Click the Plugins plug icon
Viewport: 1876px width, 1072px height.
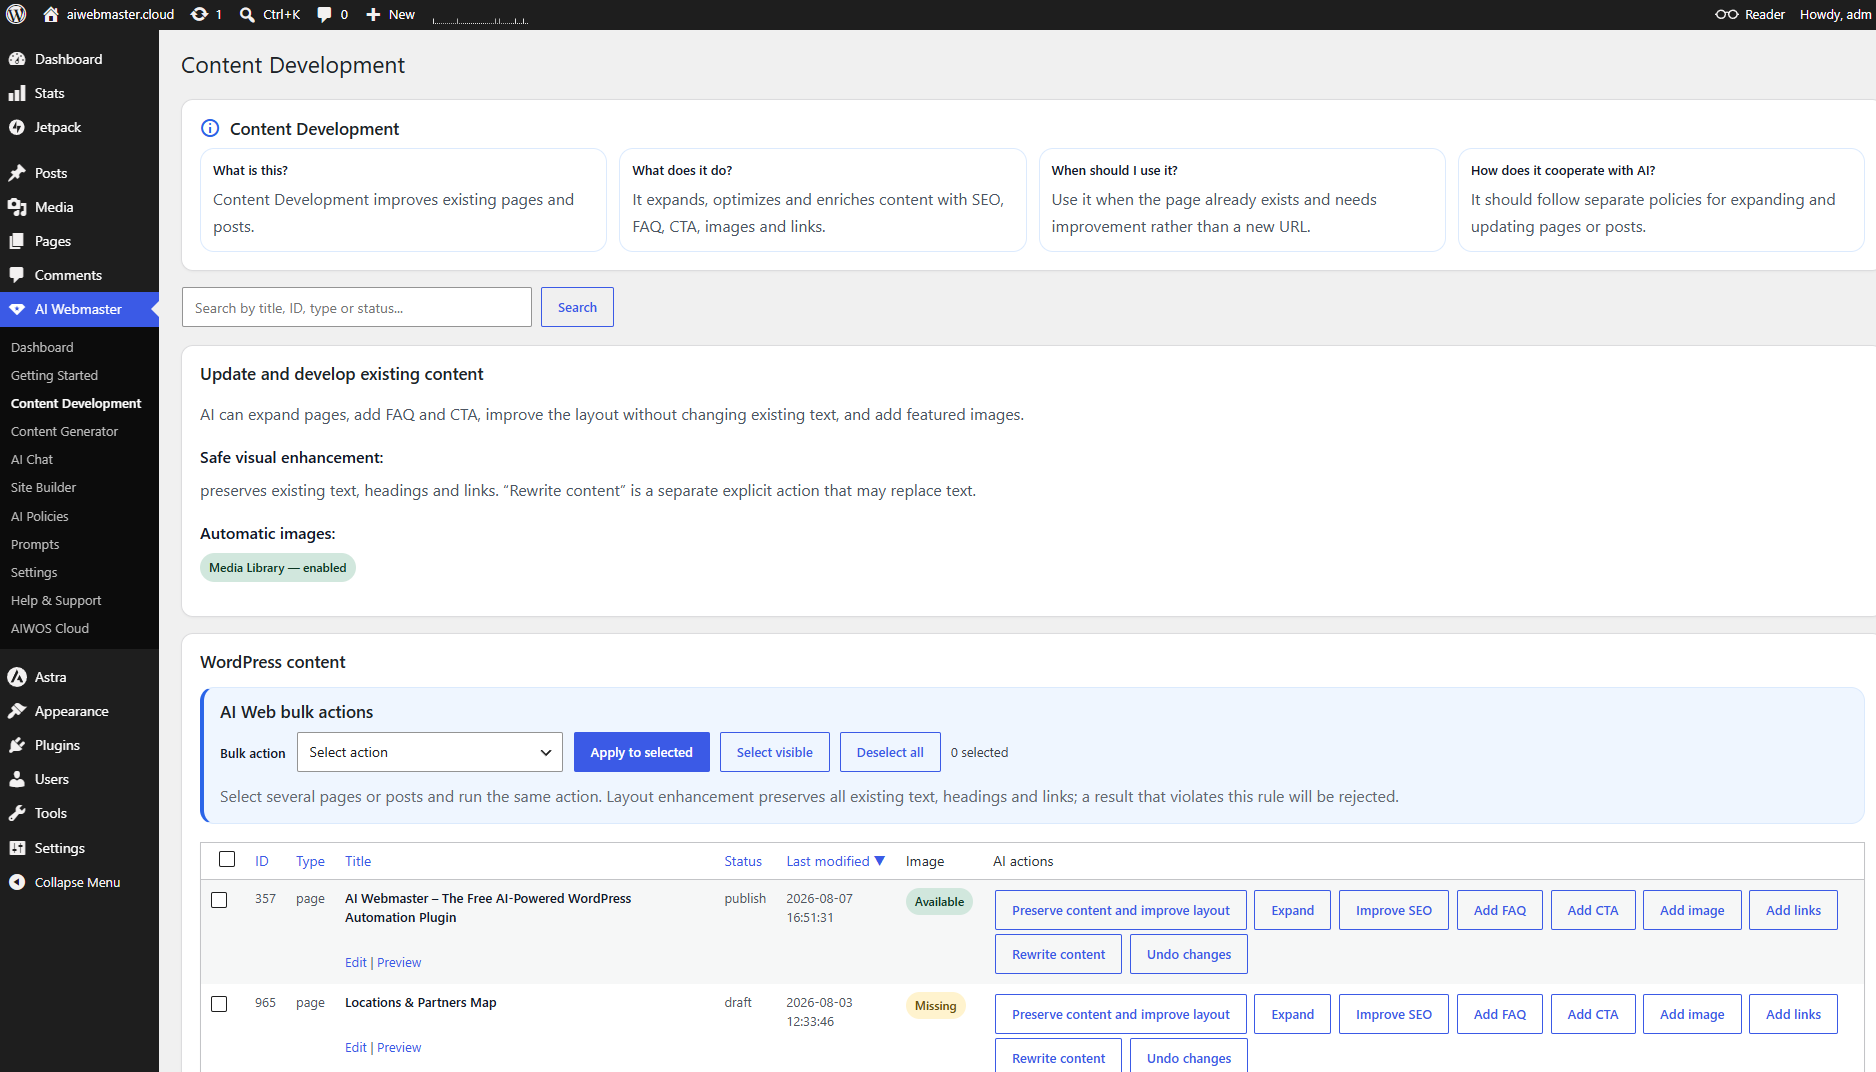tap(17, 745)
